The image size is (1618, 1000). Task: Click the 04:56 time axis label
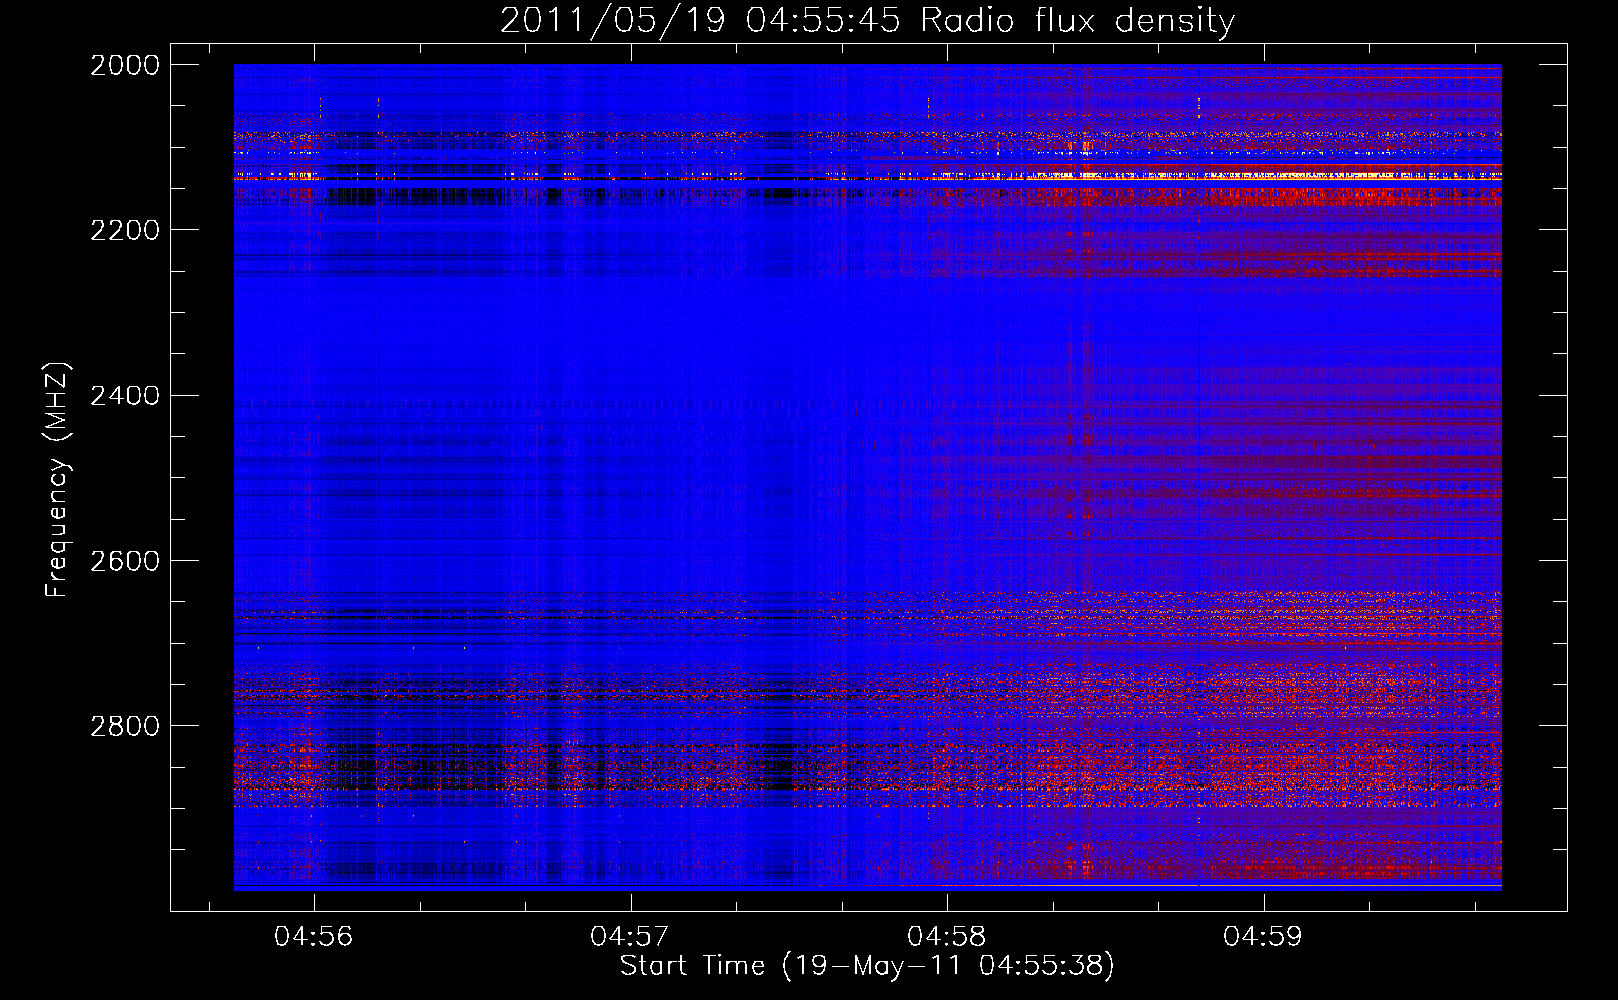pos(314,937)
